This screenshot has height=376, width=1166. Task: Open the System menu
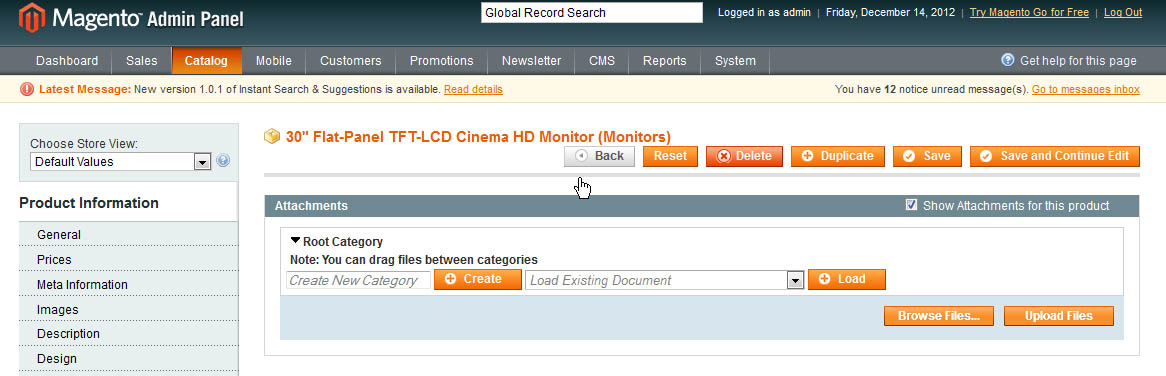(x=735, y=61)
